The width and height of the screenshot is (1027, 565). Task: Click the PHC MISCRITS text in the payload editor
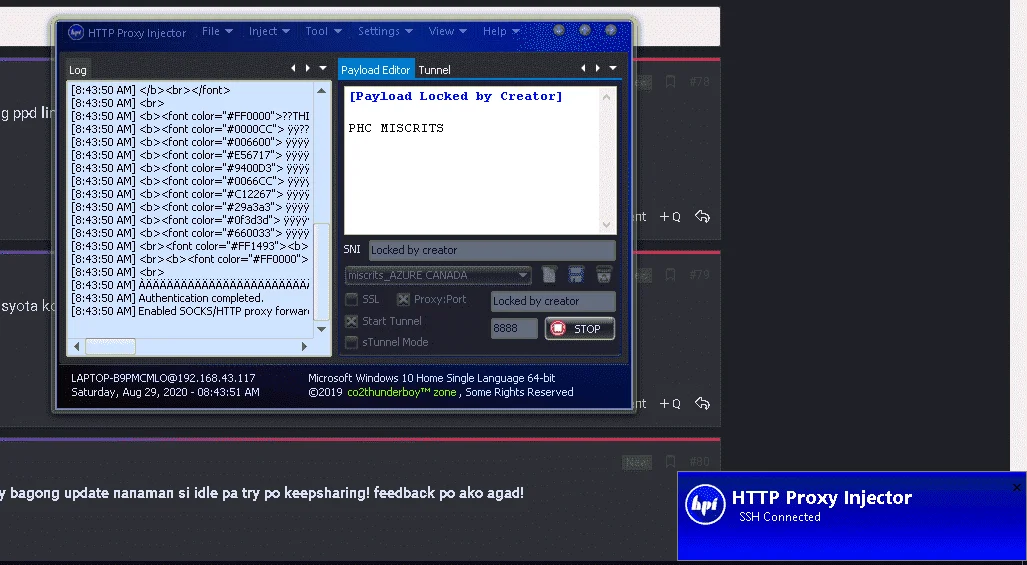pos(396,128)
